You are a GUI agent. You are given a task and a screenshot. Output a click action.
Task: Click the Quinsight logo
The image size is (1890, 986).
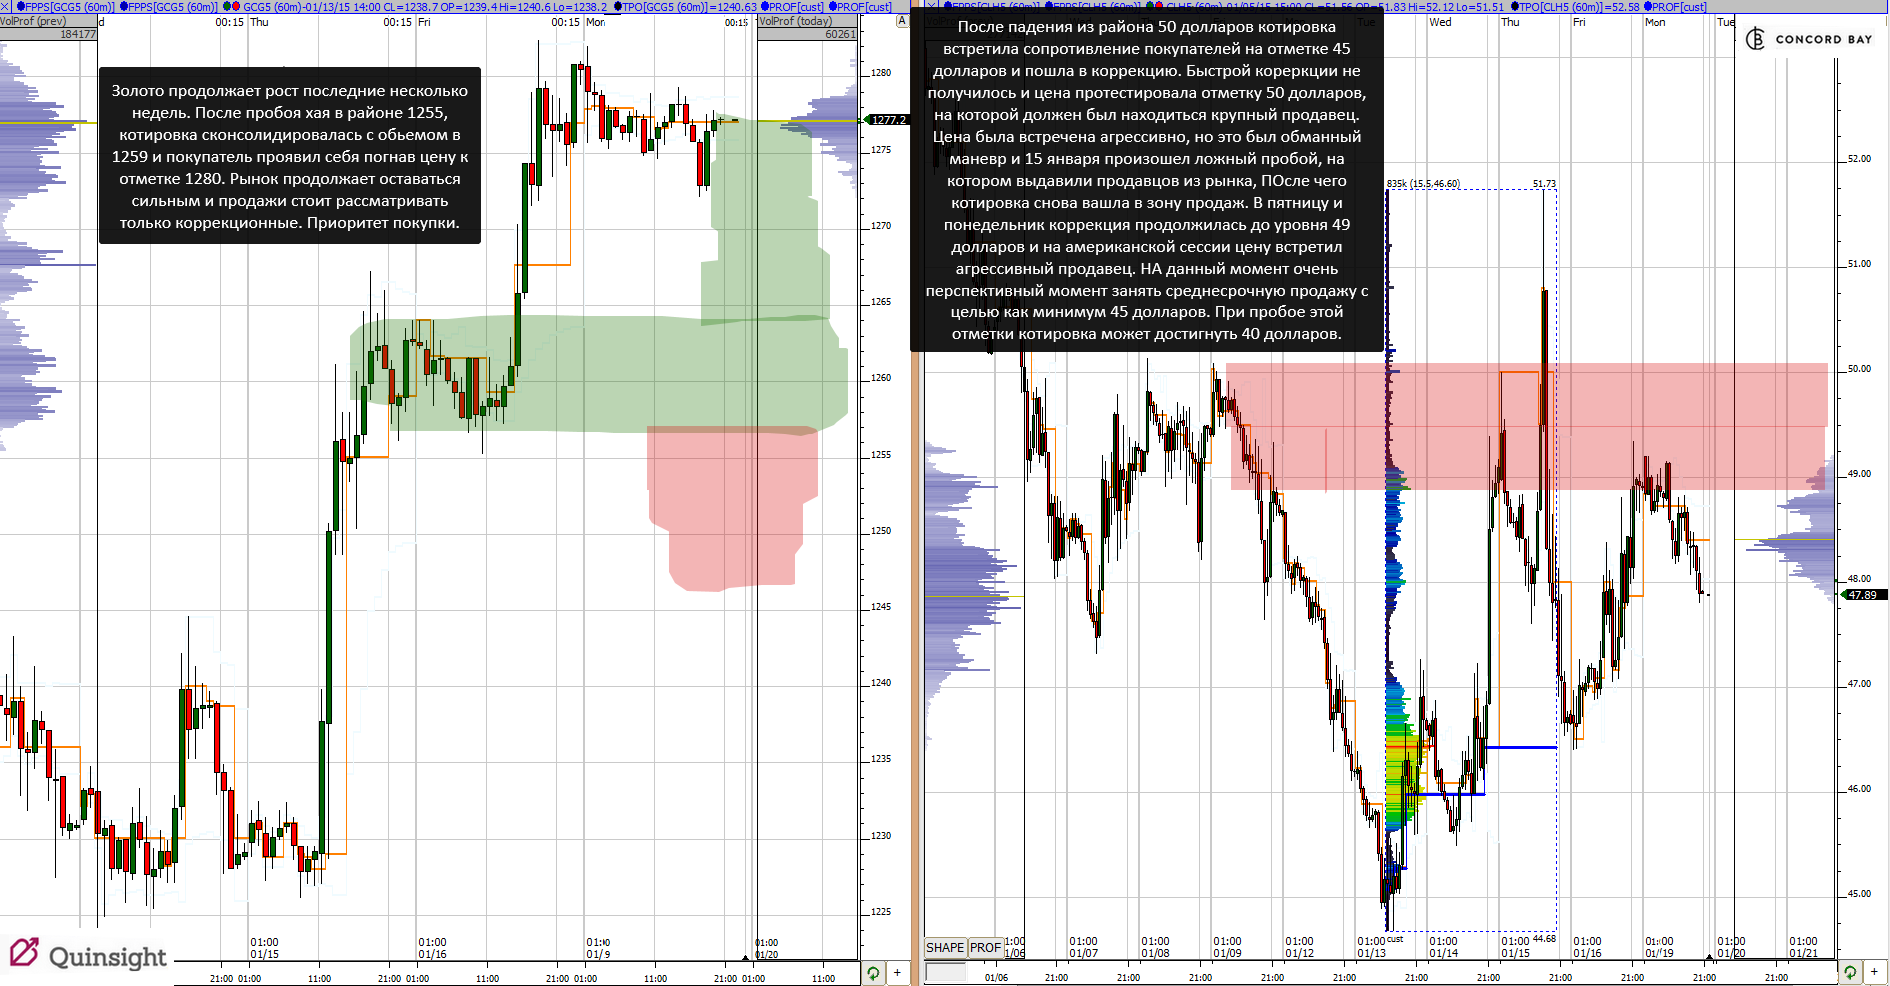(x=88, y=955)
